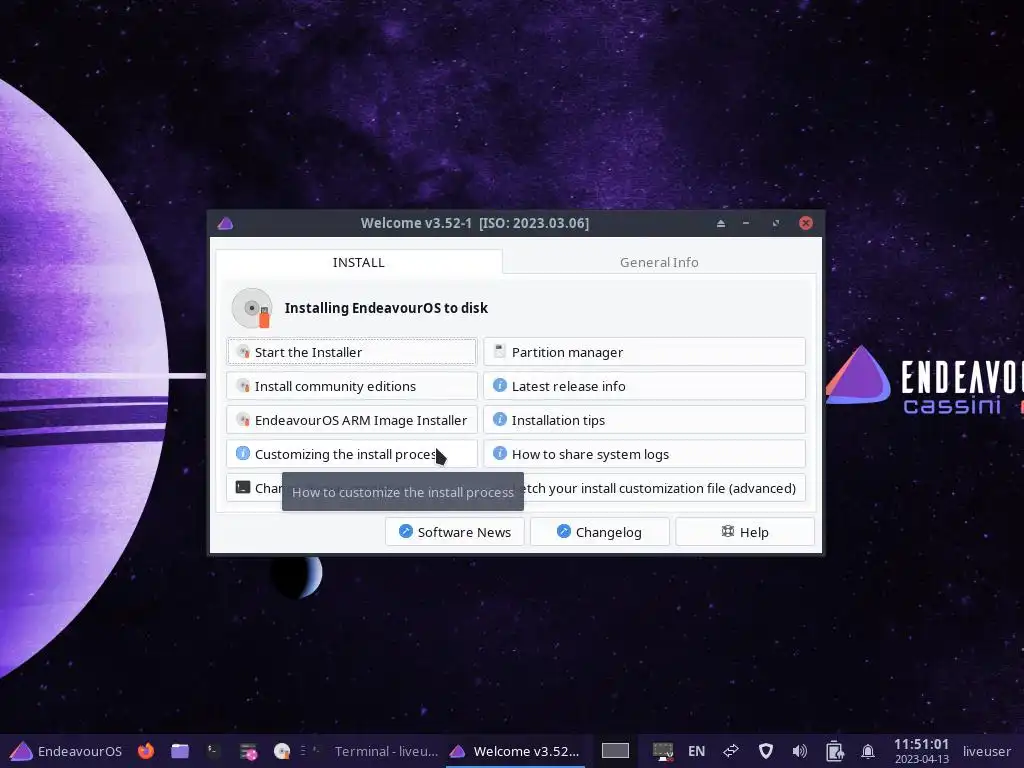Viewport: 1024px width, 768px height.
Task: Focus the Welcome v3.52 taskbar entry
Action: coord(515,751)
